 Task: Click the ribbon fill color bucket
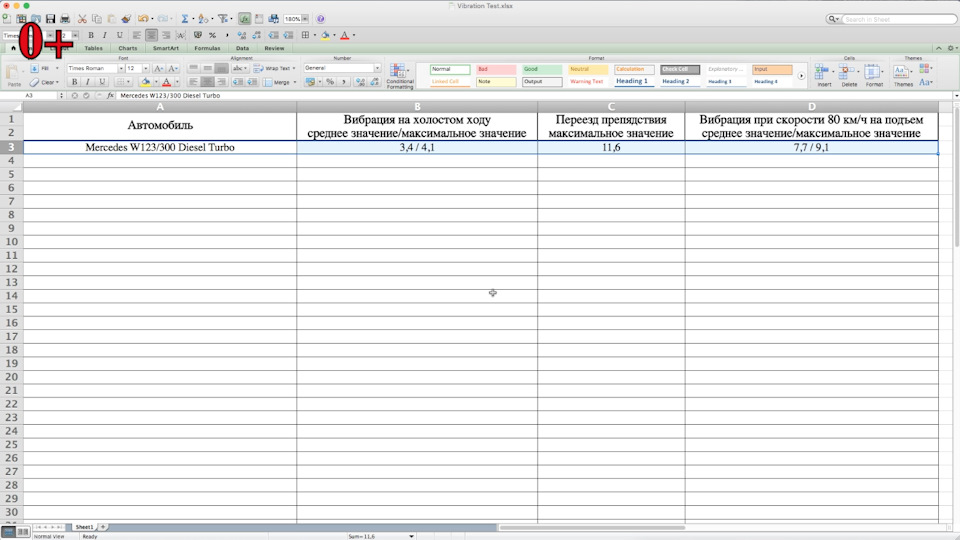click(145, 81)
